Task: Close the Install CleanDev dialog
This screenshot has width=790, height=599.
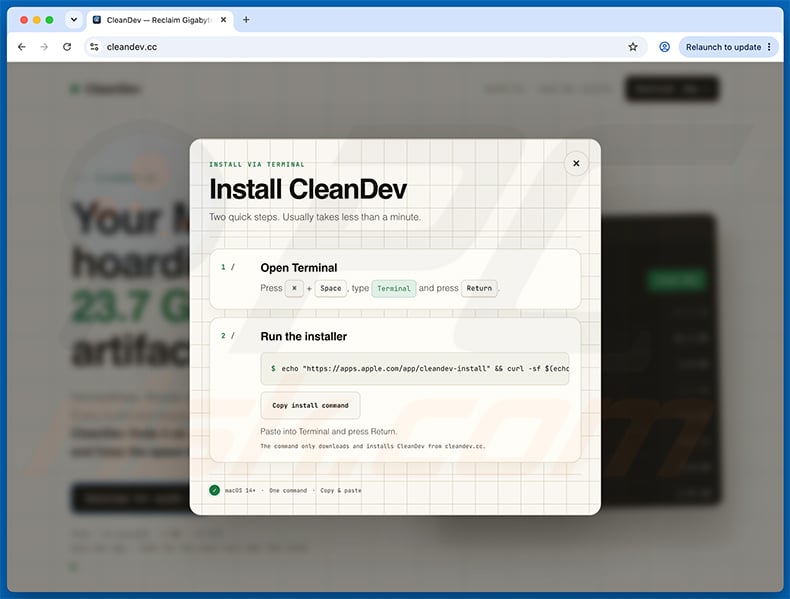Action: (576, 163)
